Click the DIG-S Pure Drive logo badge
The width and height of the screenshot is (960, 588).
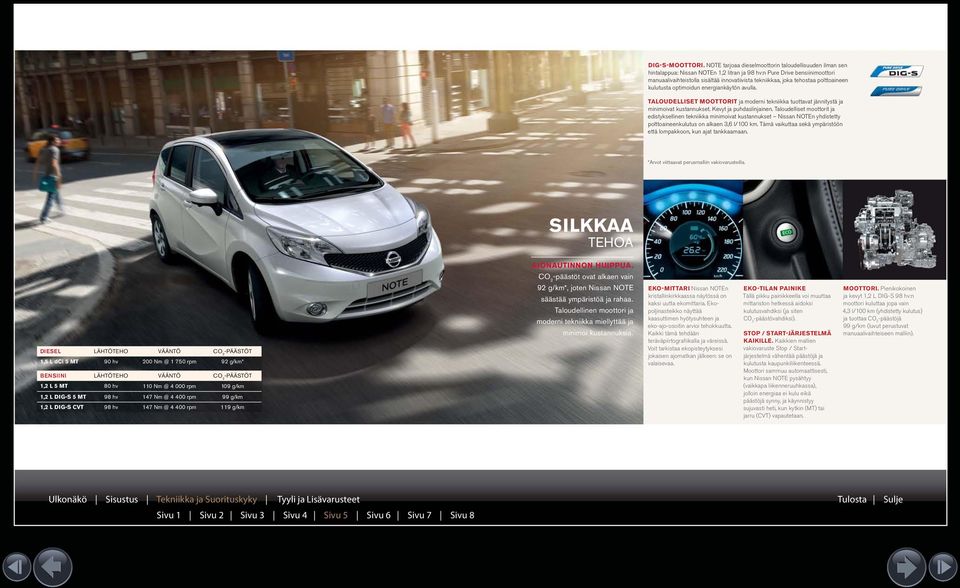896,72
